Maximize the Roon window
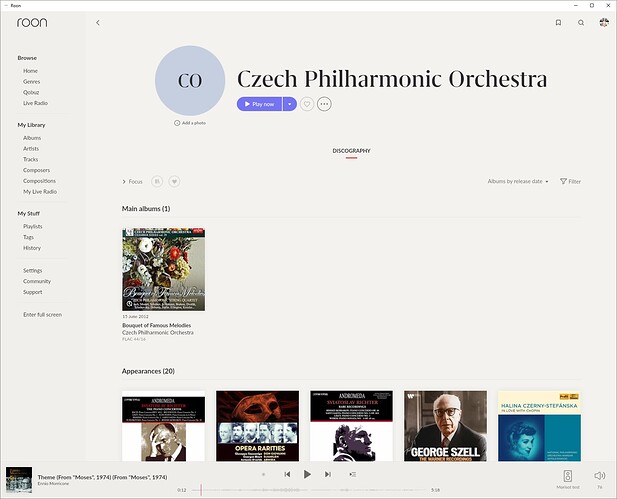Image resolution: width=617 pixels, height=499 pixels. click(592, 6)
